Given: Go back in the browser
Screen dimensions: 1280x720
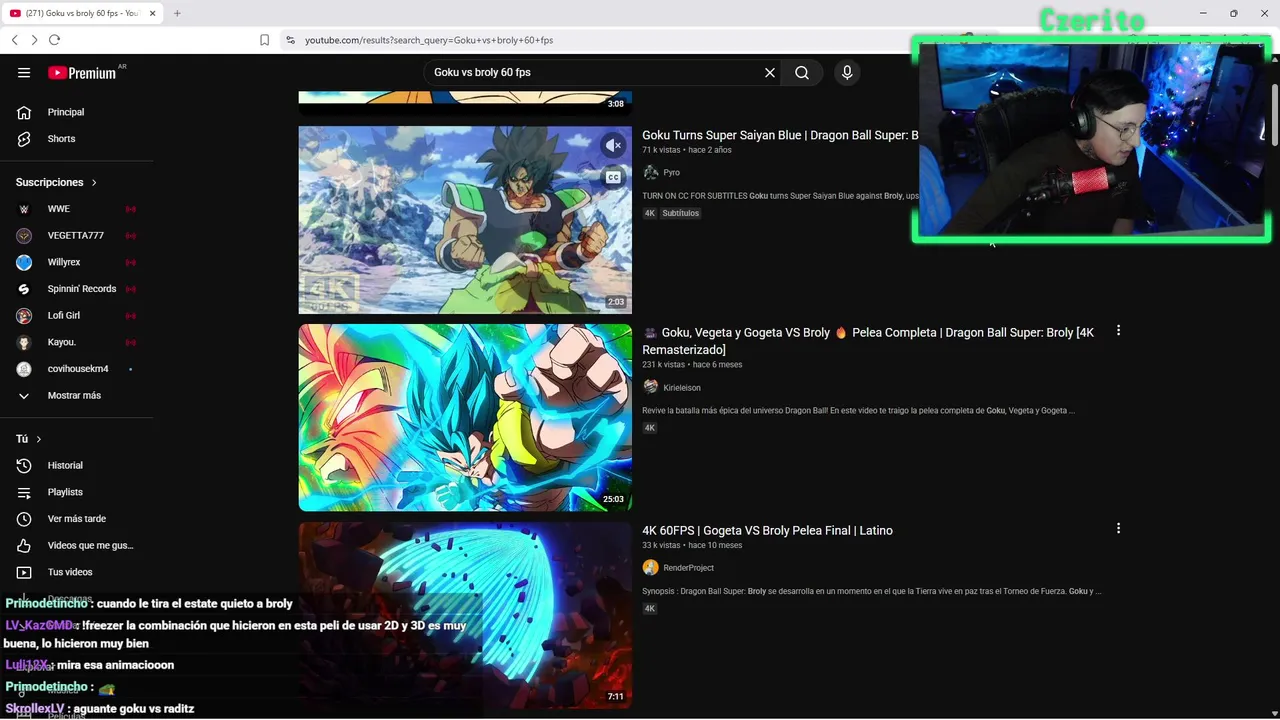Looking at the screenshot, I should (14, 40).
